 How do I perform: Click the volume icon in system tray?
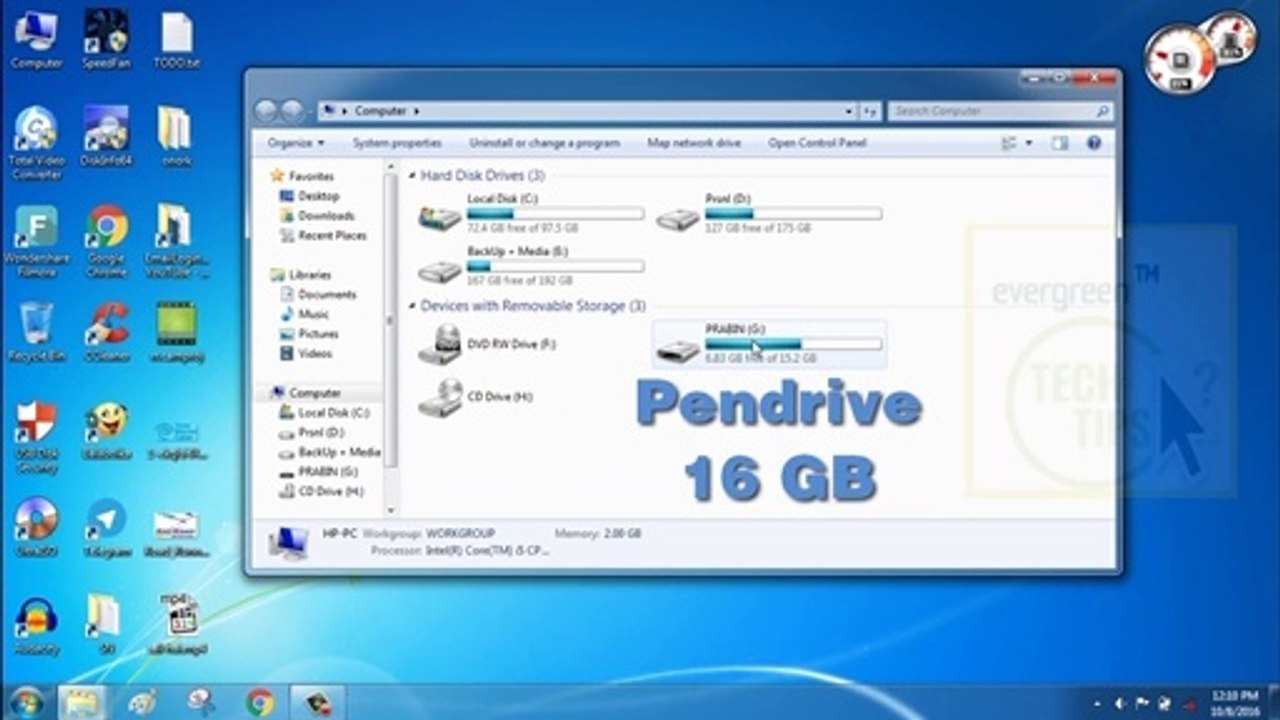tap(1120, 703)
